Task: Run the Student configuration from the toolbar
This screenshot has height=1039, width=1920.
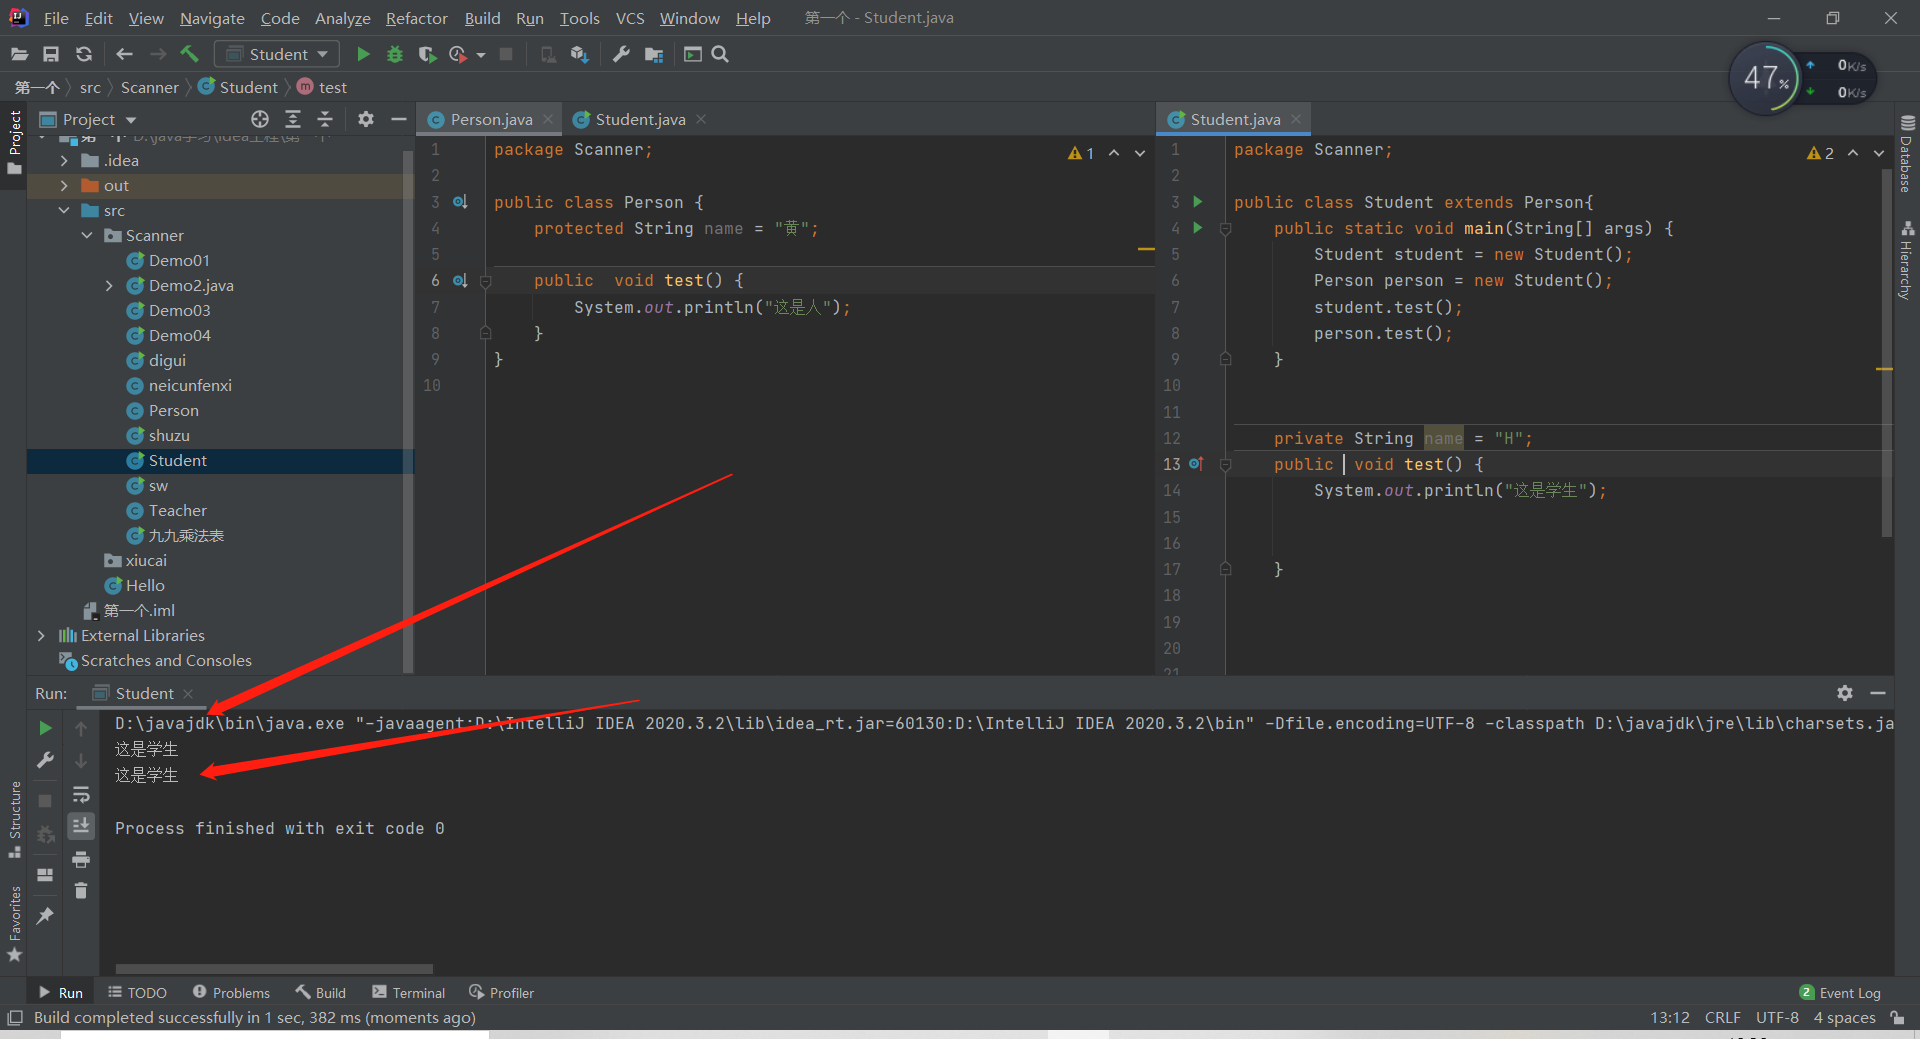Action: click(x=363, y=54)
